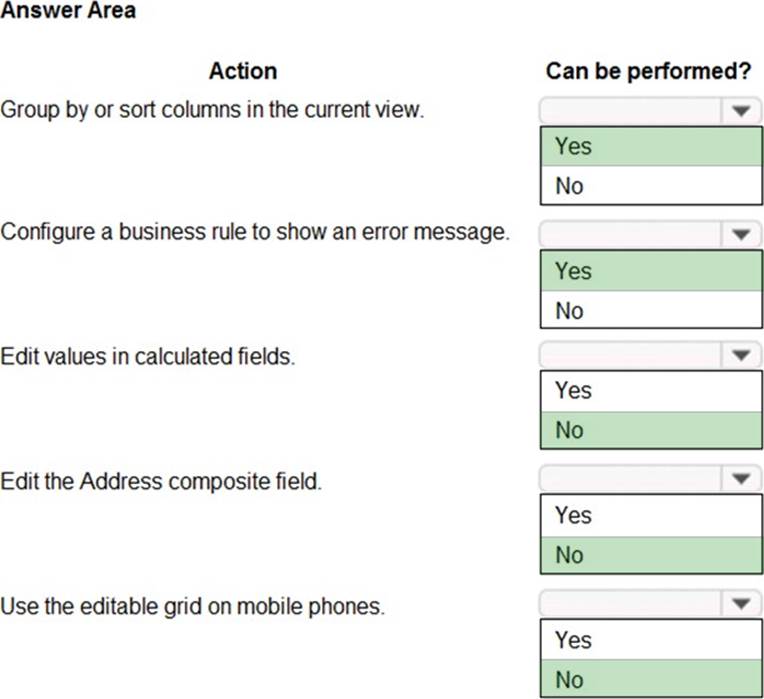Open dropdown arrow for Address composite field
The height and width of the screenshot is (699, 764).
[741, 480]
